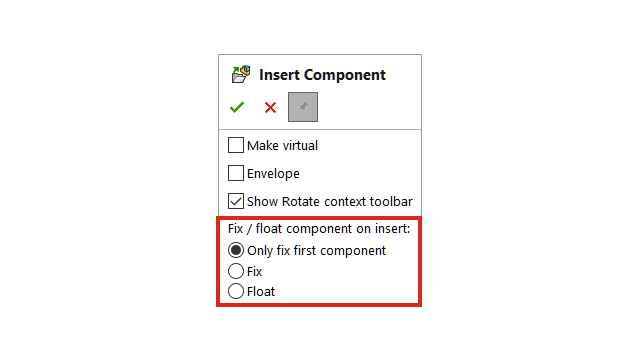This screenshot has width=640, height=360.
Task: Click the Insert Component folder icon
Action: point(241,74)
